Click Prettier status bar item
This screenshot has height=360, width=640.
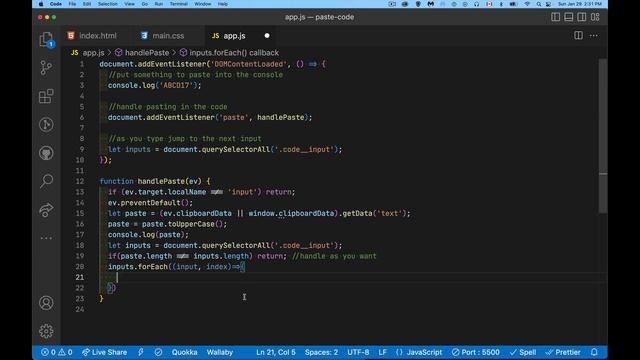point(563,352)
